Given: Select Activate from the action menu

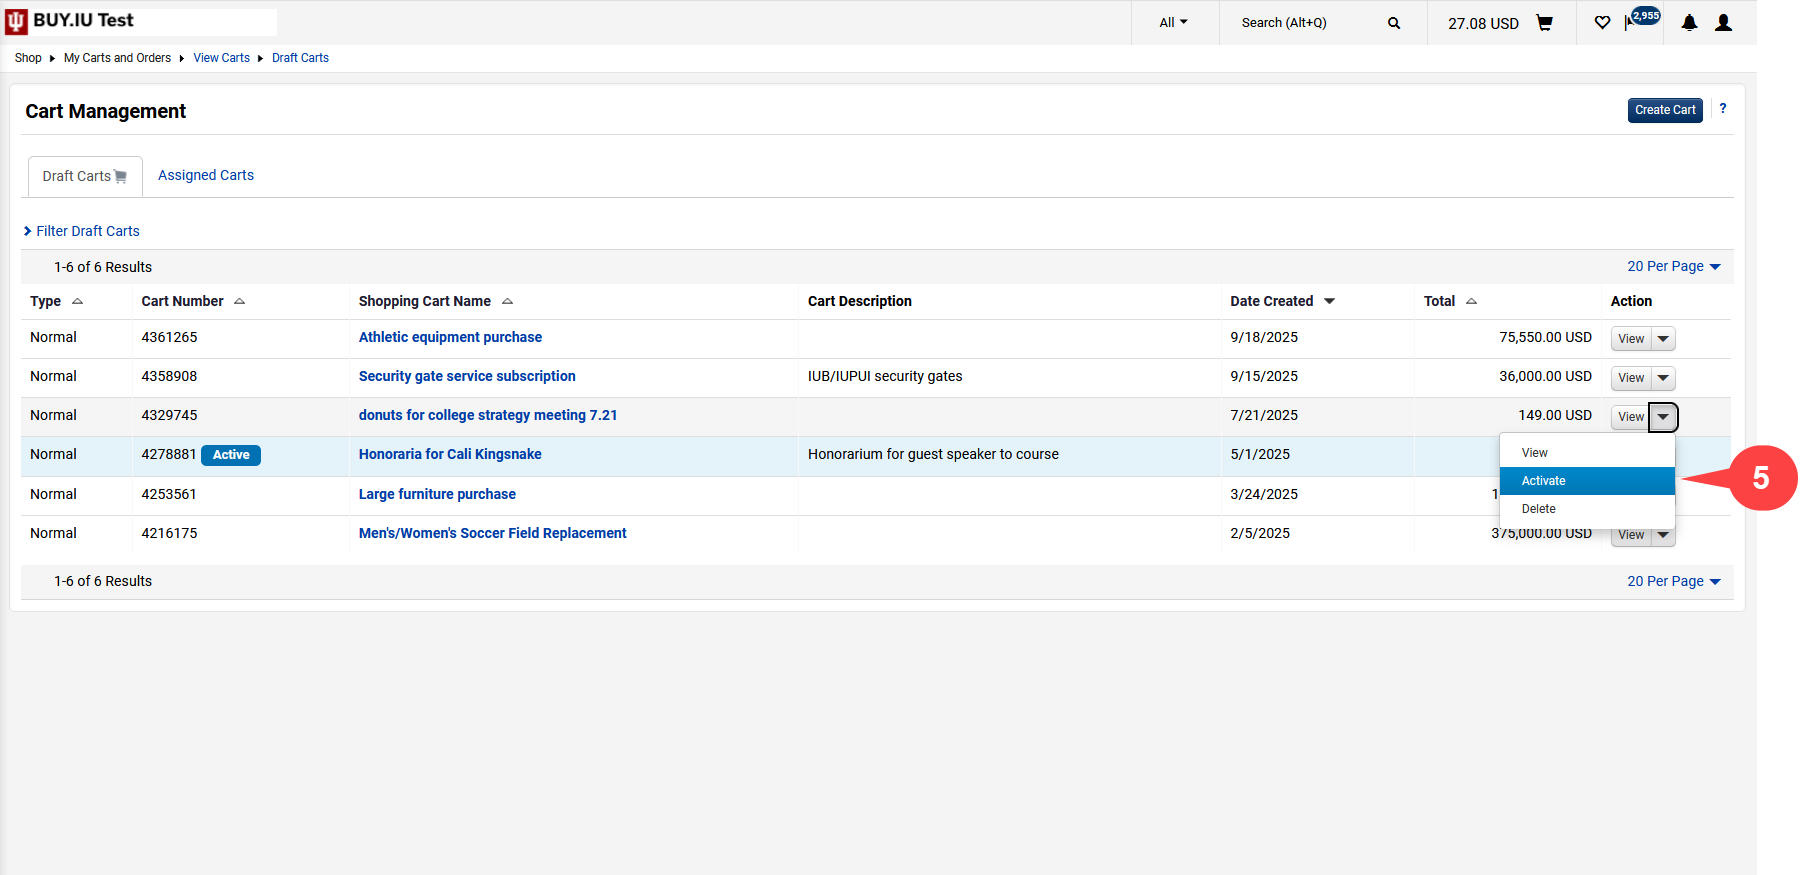Looking at the screenshot, I should point(1544,481).
